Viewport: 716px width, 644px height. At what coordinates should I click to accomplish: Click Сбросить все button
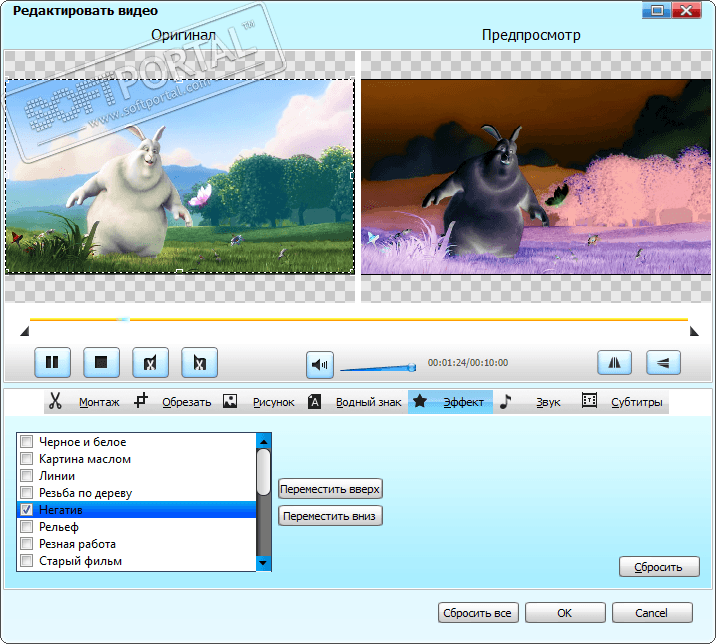pos(478,612)
